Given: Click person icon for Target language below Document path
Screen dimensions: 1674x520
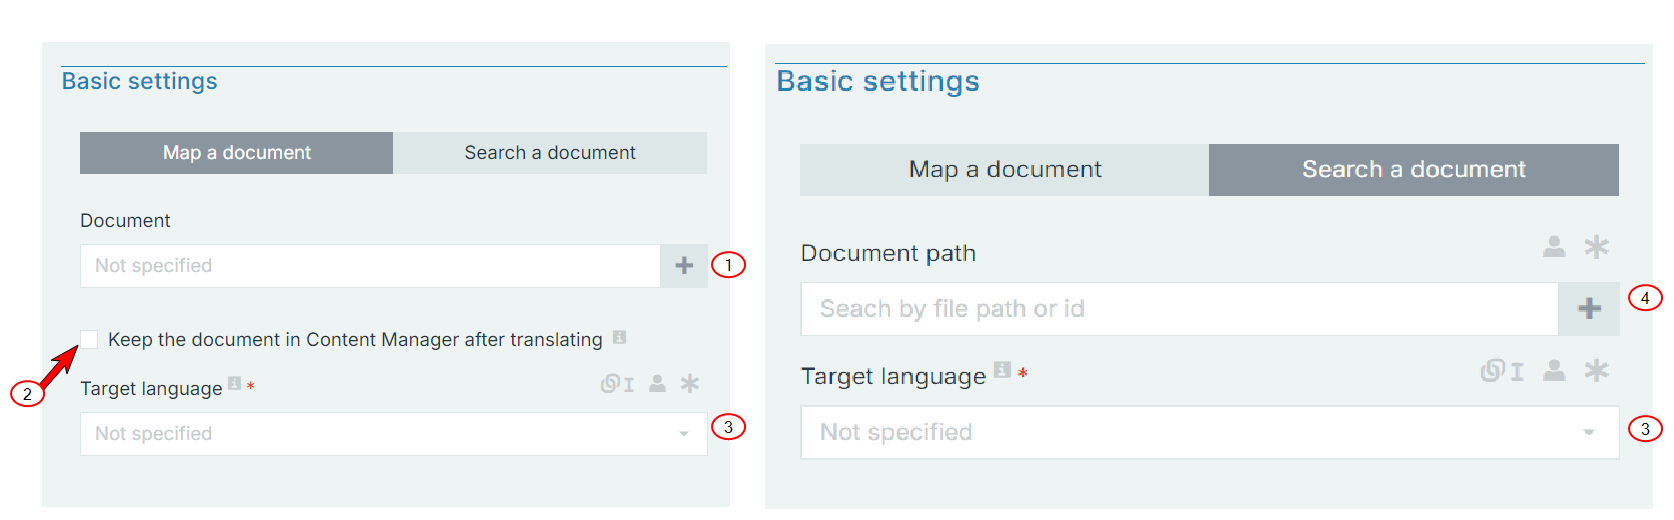Looking at the screenshot, I should pos(1554,372).
